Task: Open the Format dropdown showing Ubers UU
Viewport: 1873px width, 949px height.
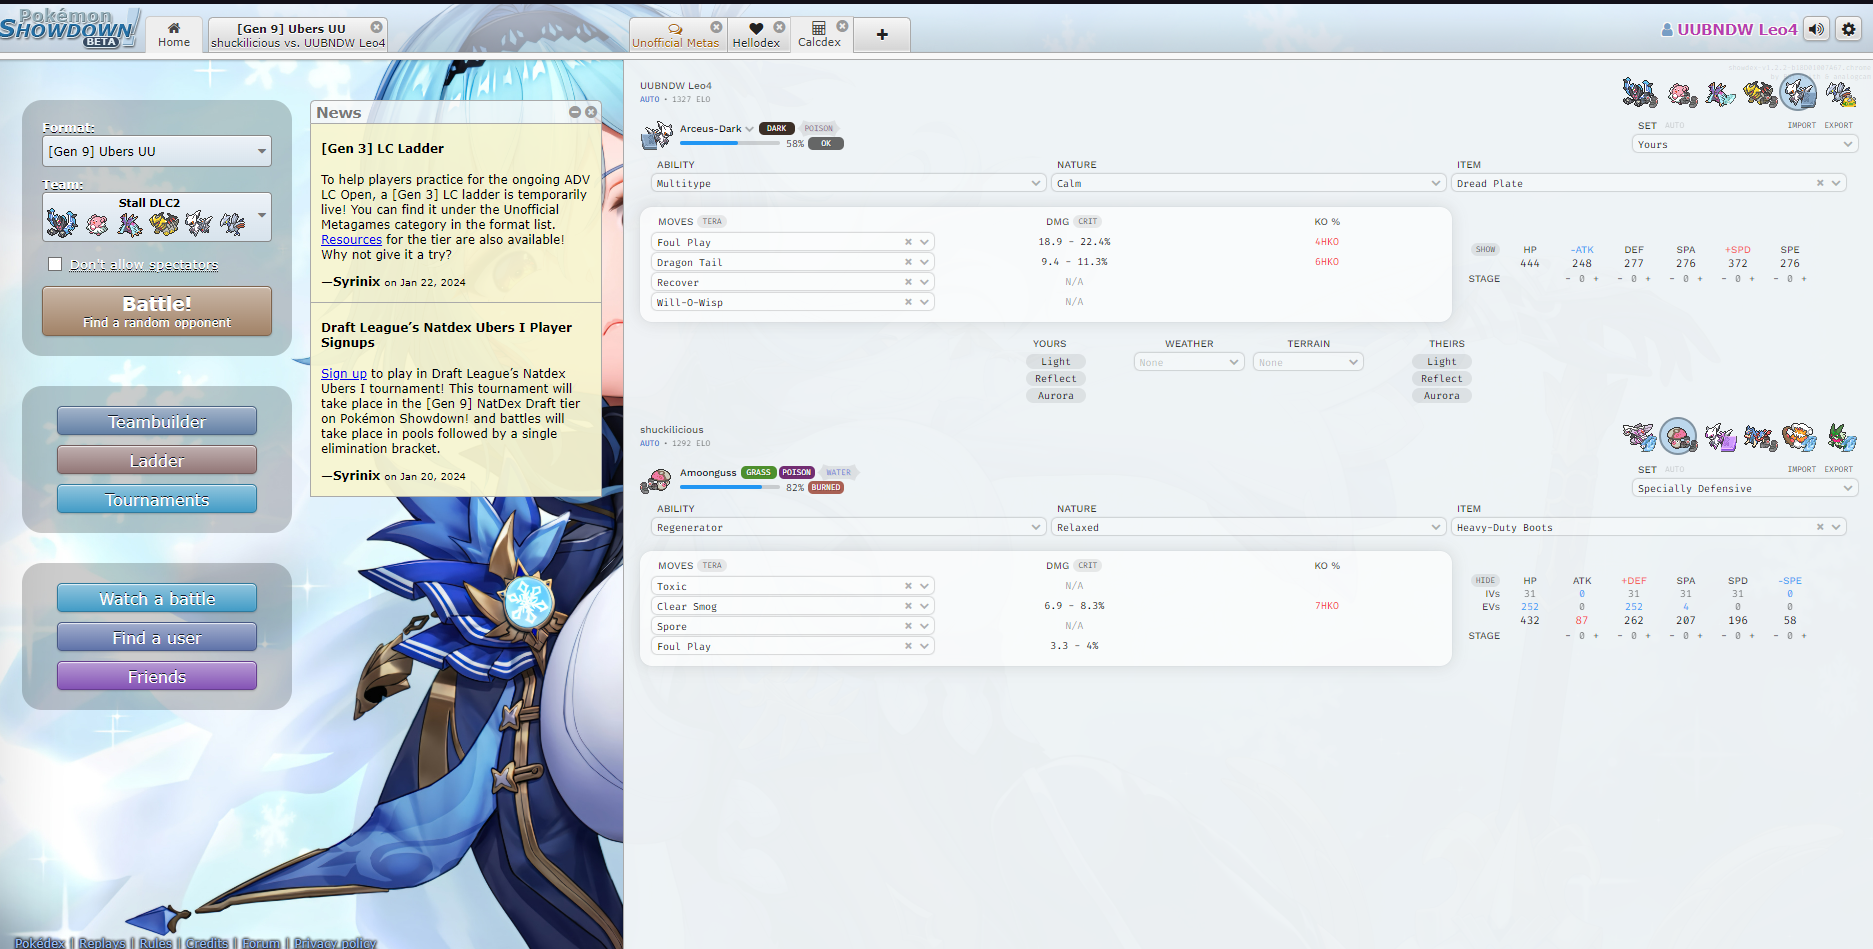Action: click(157, 151)
